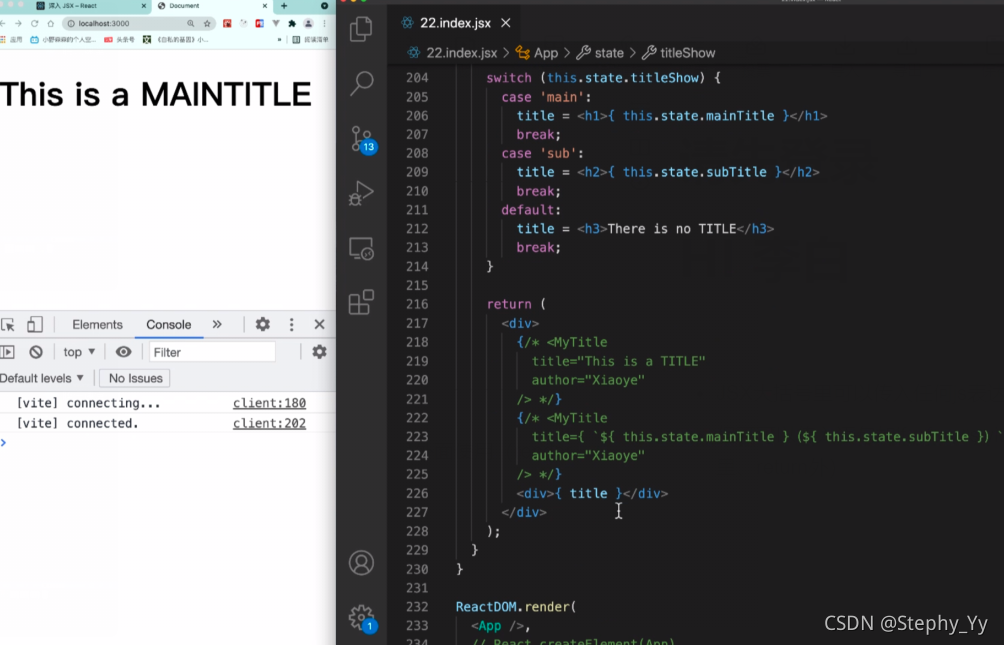Open a new browser tab
The height and width of the screenshot is (645, 1004).
pos(284,6)
